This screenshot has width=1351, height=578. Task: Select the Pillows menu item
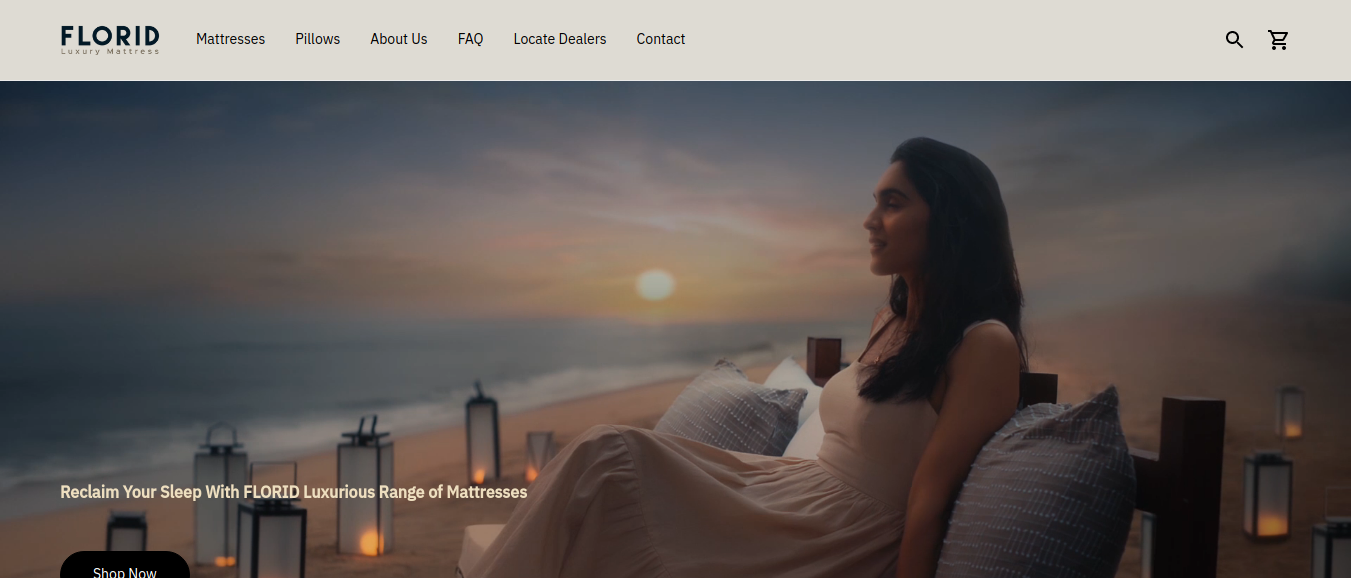click(x=317, y=39)
